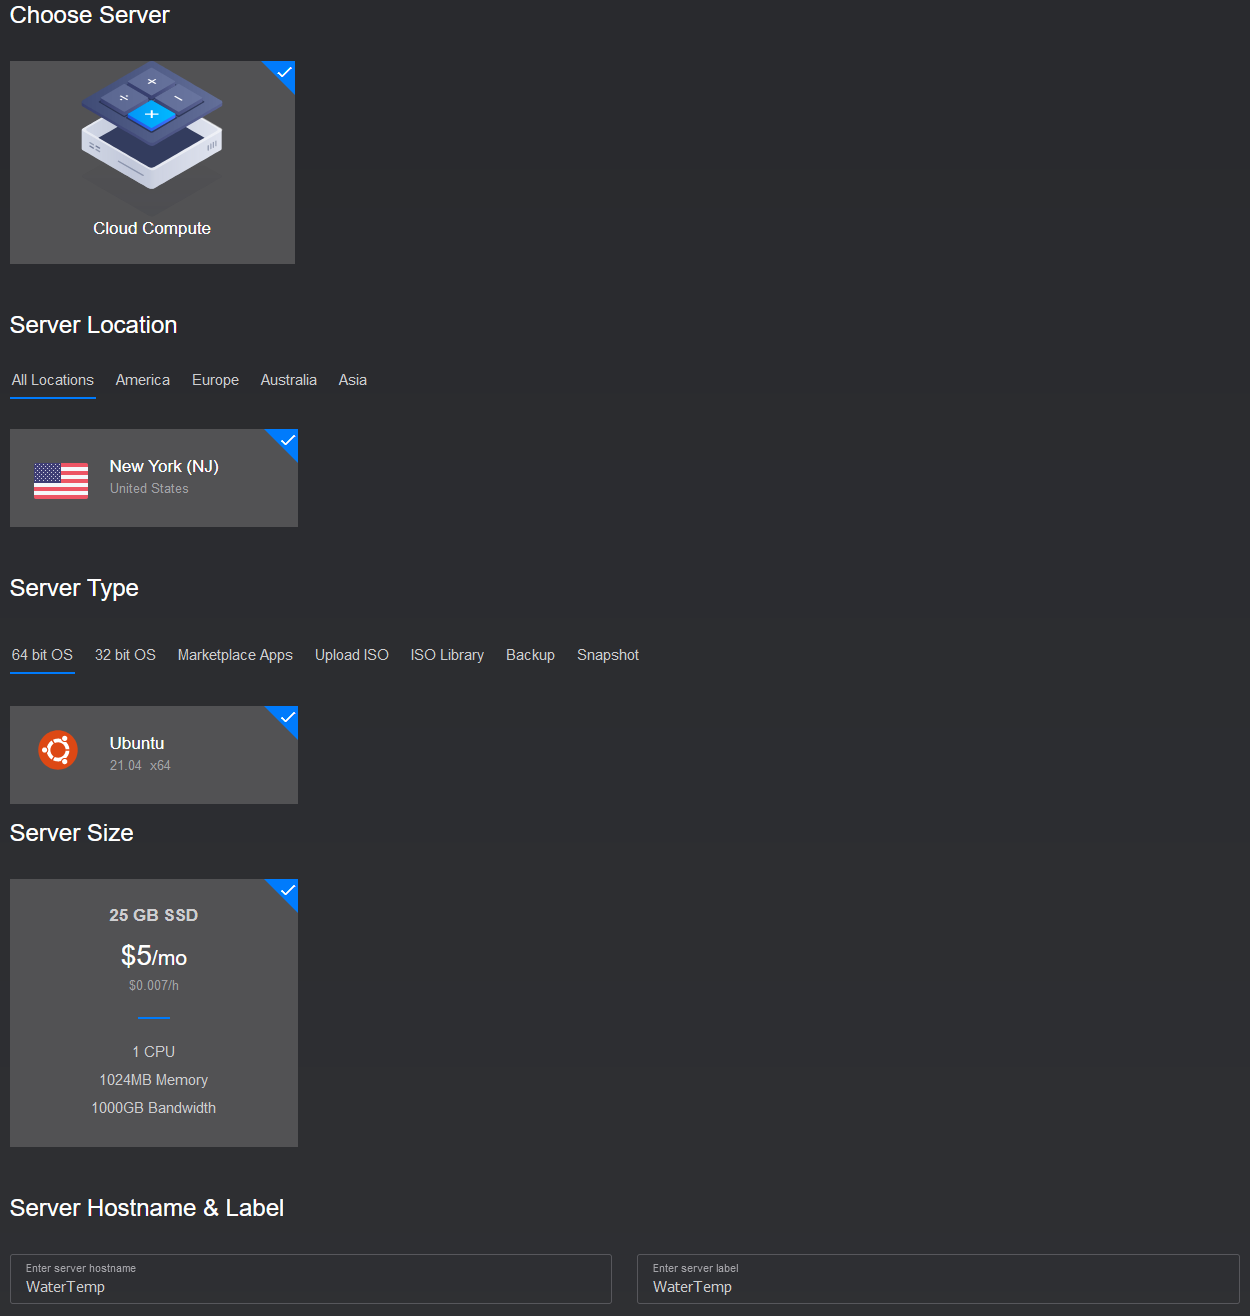The height and width of the screenshot is (1316, 1250).
Task: Click the Ubuntu OS name text
Action: tap(137, 743)
